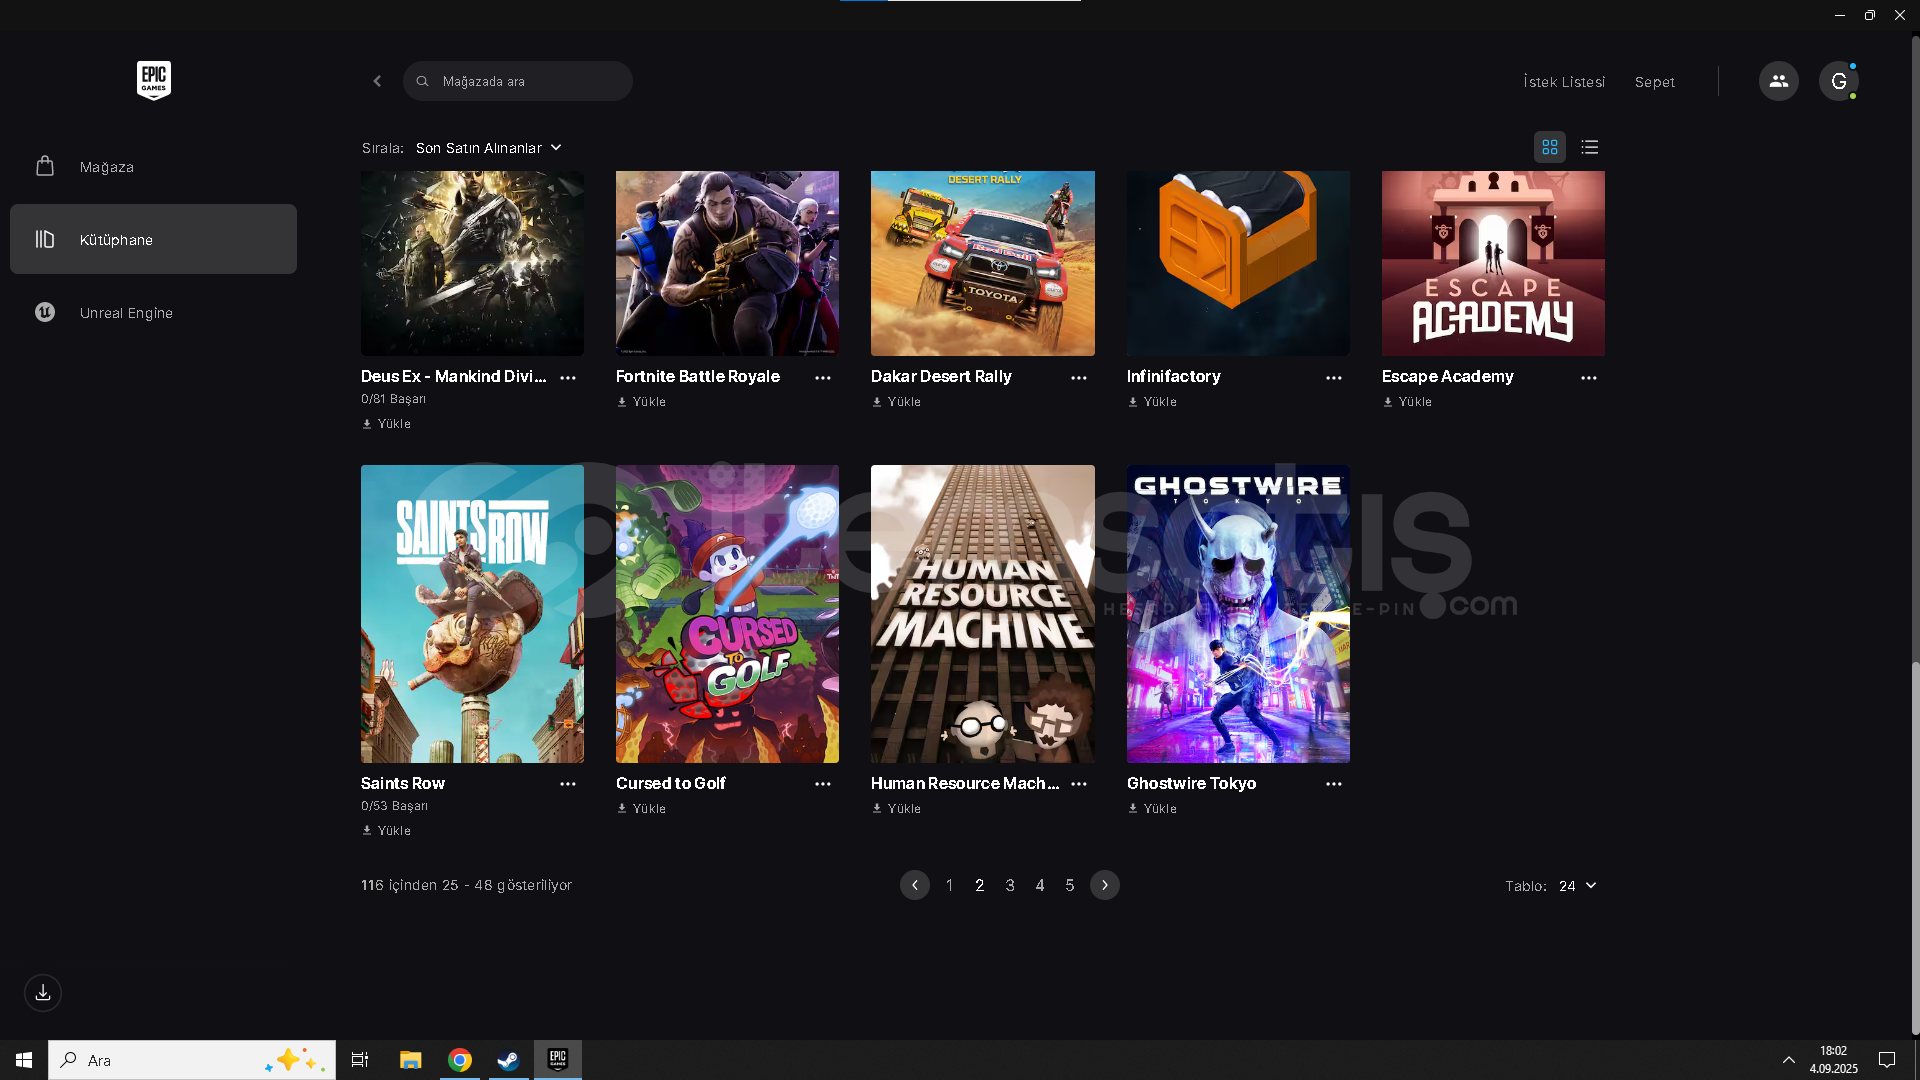Image resolution: width=1920 pixels, height=1080 pixels.
Task: Open Steam from the taskbar
Action: click(x=508, y=1060)
